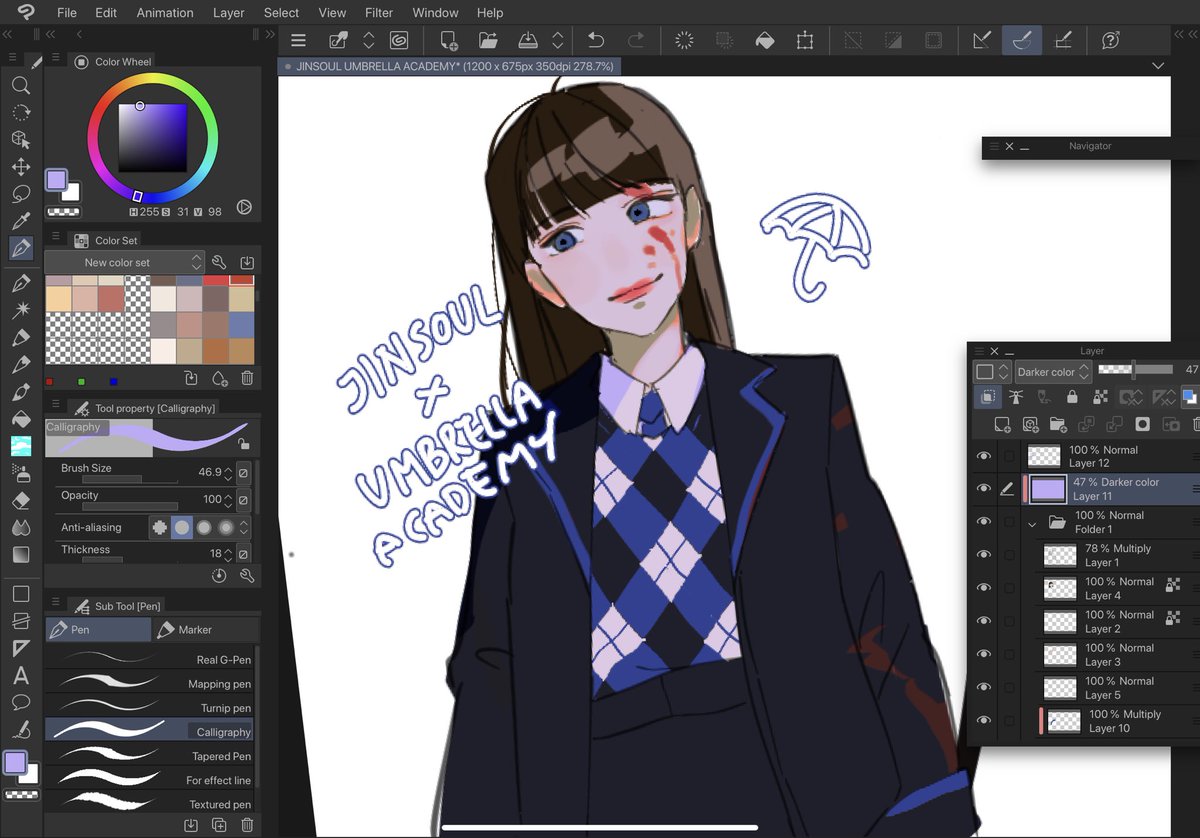1200x838 pixels.
Task: Choose the Tapered Pen sub tool
Action: click(149, 755)
